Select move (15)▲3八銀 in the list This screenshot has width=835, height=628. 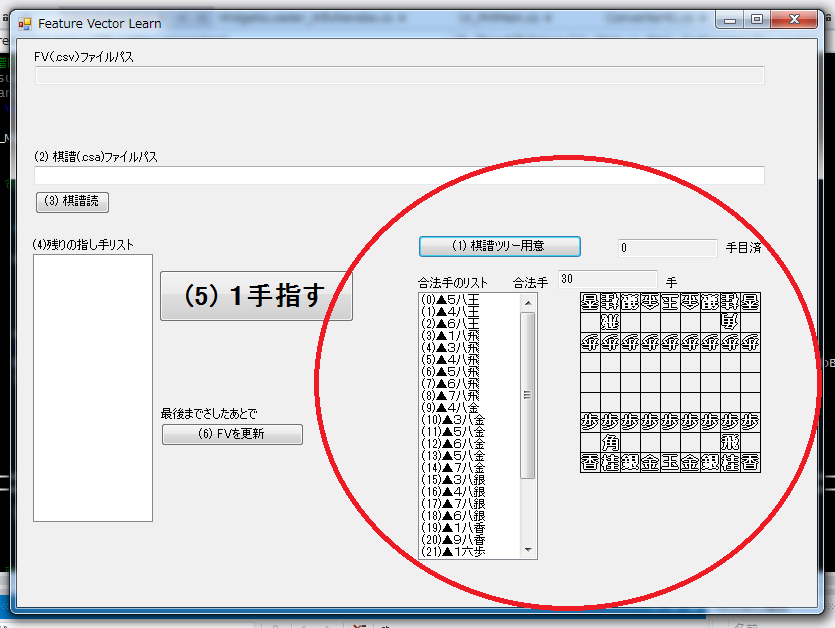453,479
